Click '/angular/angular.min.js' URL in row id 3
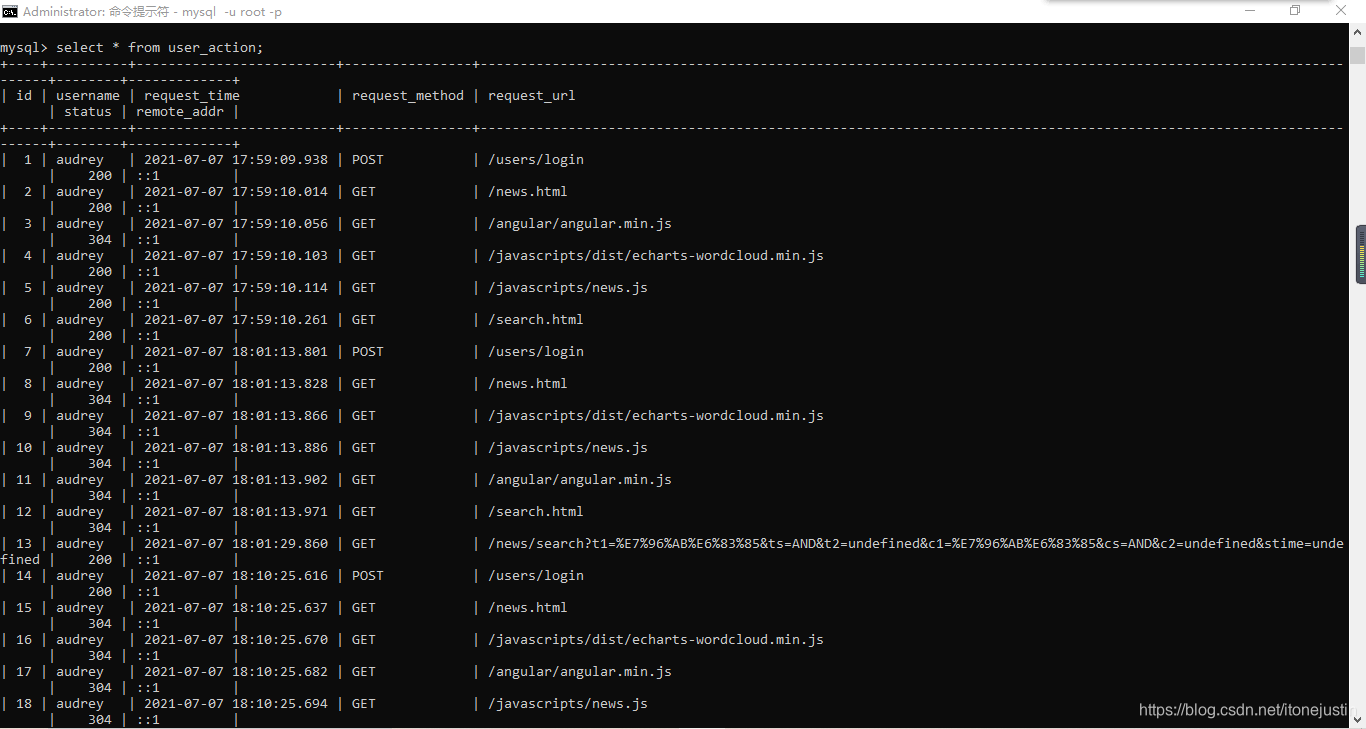 point(580,224)
